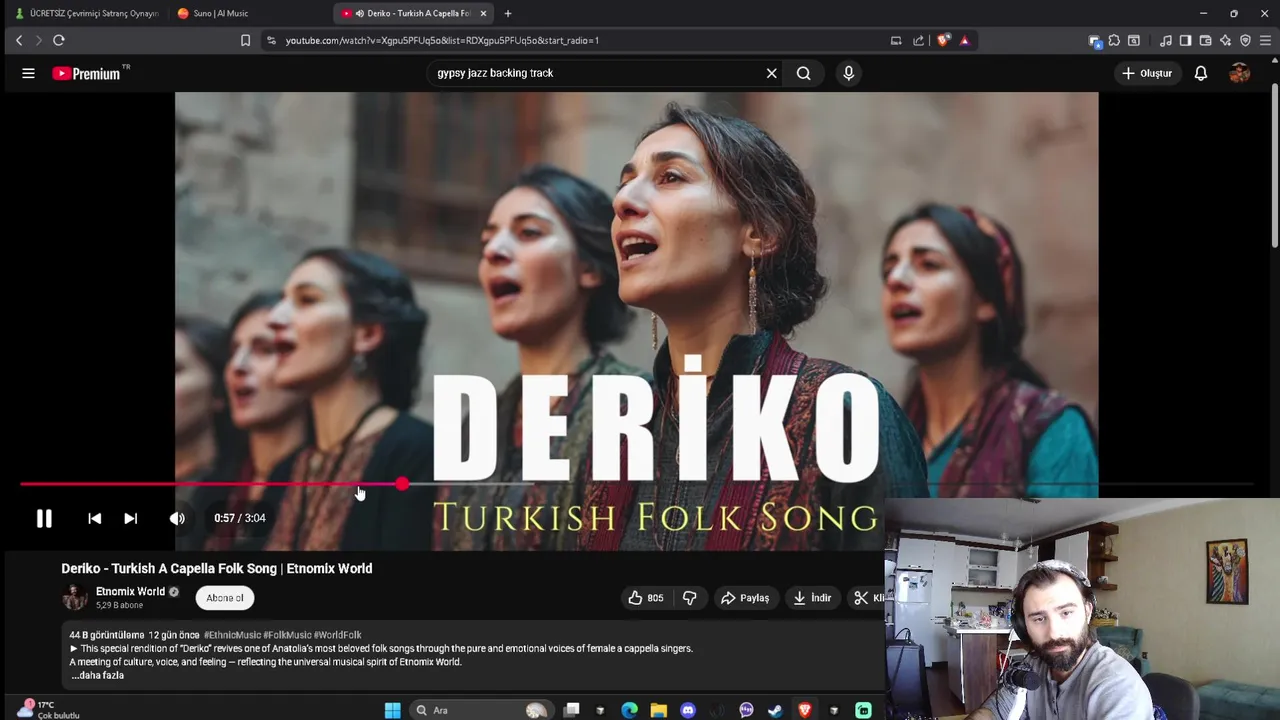Viewport: 1280px width, 720px height.
Task: Switch to the Satranç Oynayın tab
Action: [86, 13]
